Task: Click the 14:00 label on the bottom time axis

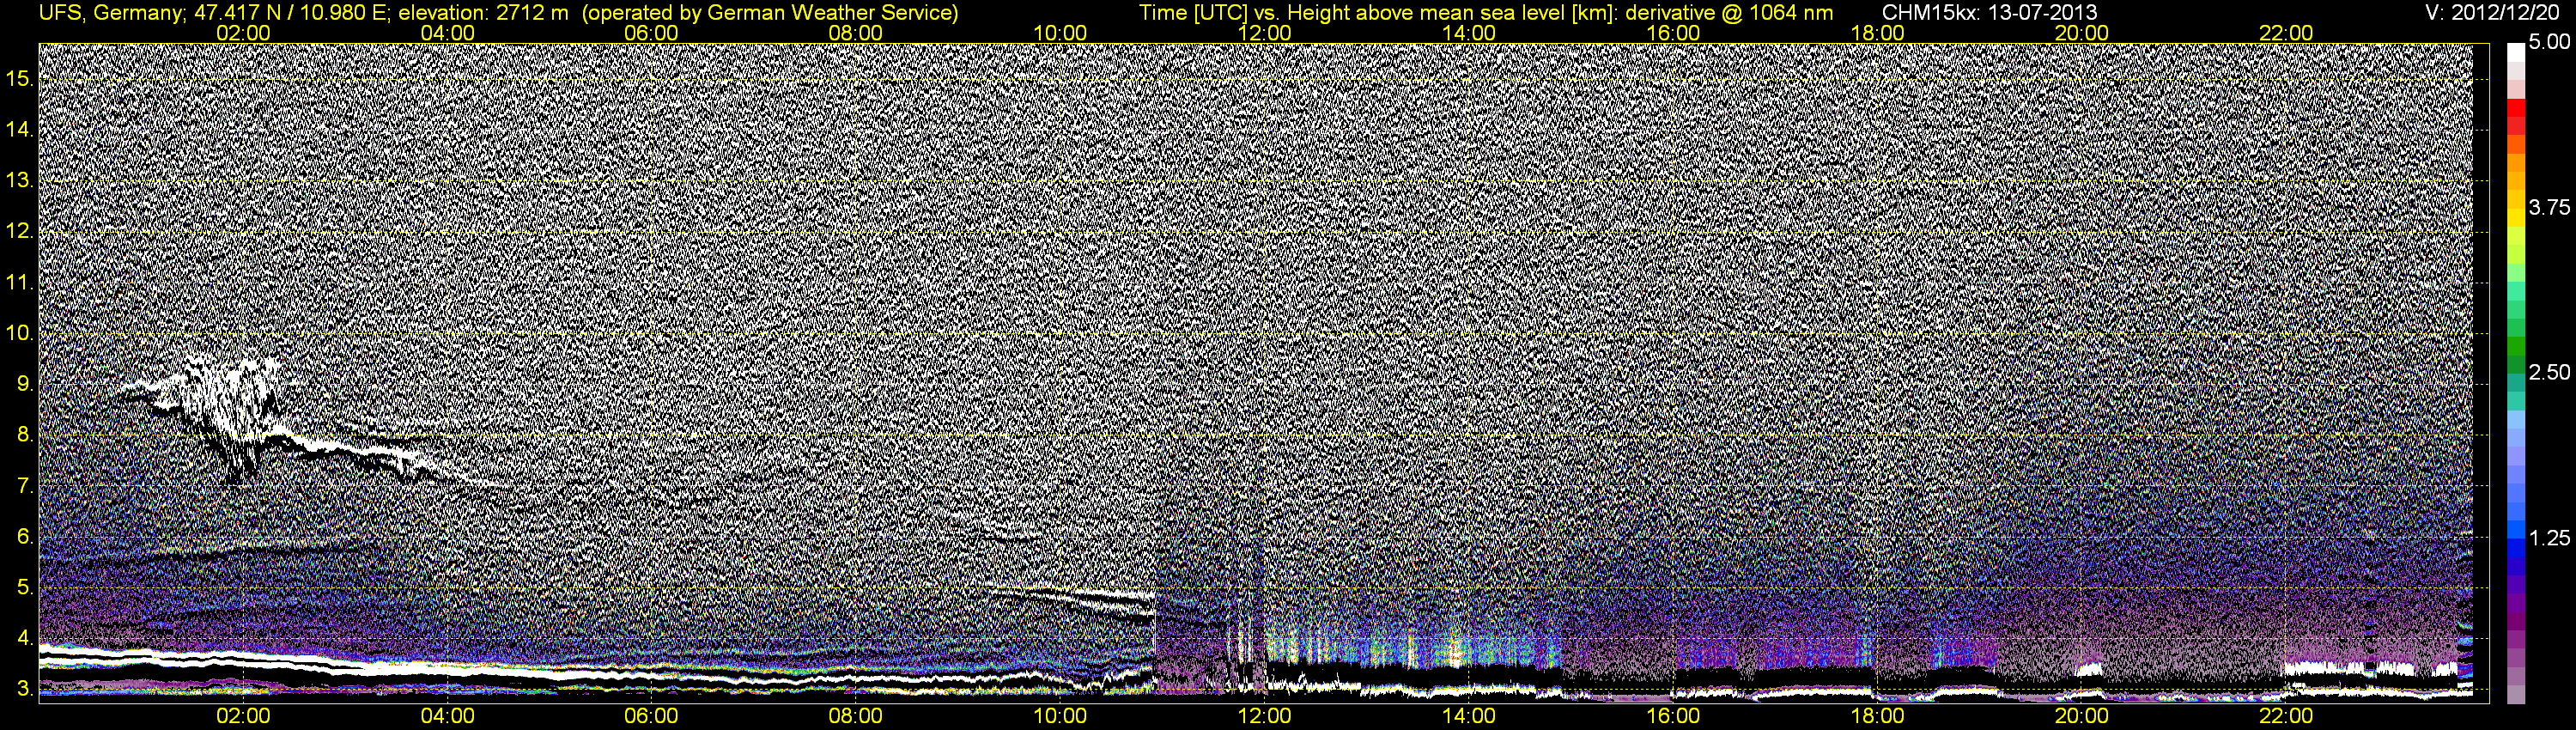Action: (1469, 716)
